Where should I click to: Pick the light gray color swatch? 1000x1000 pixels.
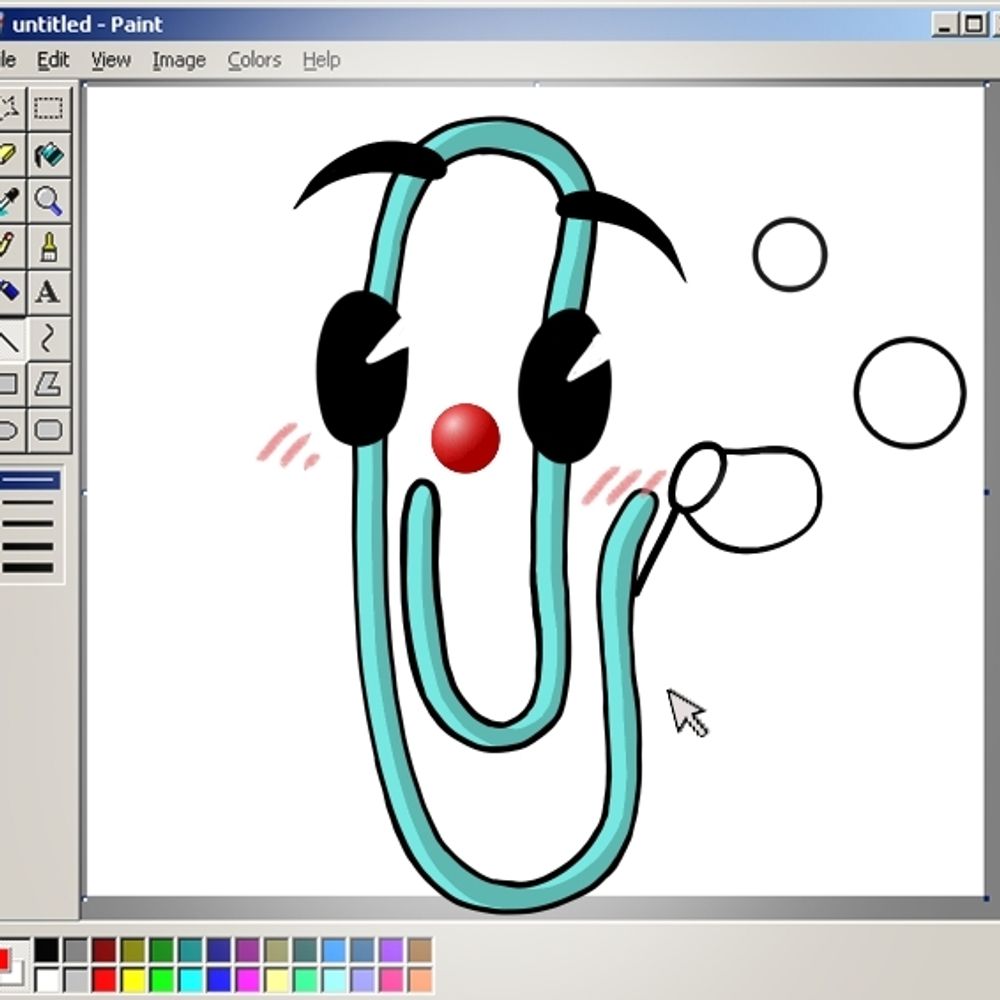[x=75, y=980]
